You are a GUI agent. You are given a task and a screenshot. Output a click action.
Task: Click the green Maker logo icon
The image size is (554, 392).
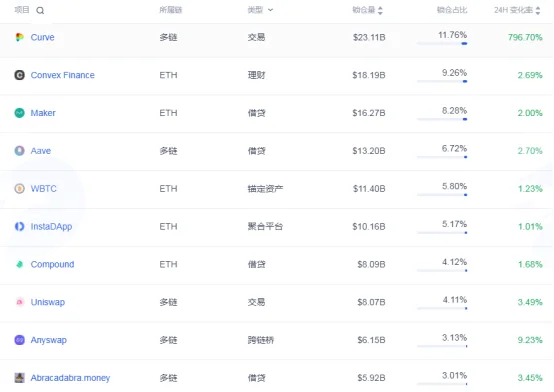tap(19, 113)
